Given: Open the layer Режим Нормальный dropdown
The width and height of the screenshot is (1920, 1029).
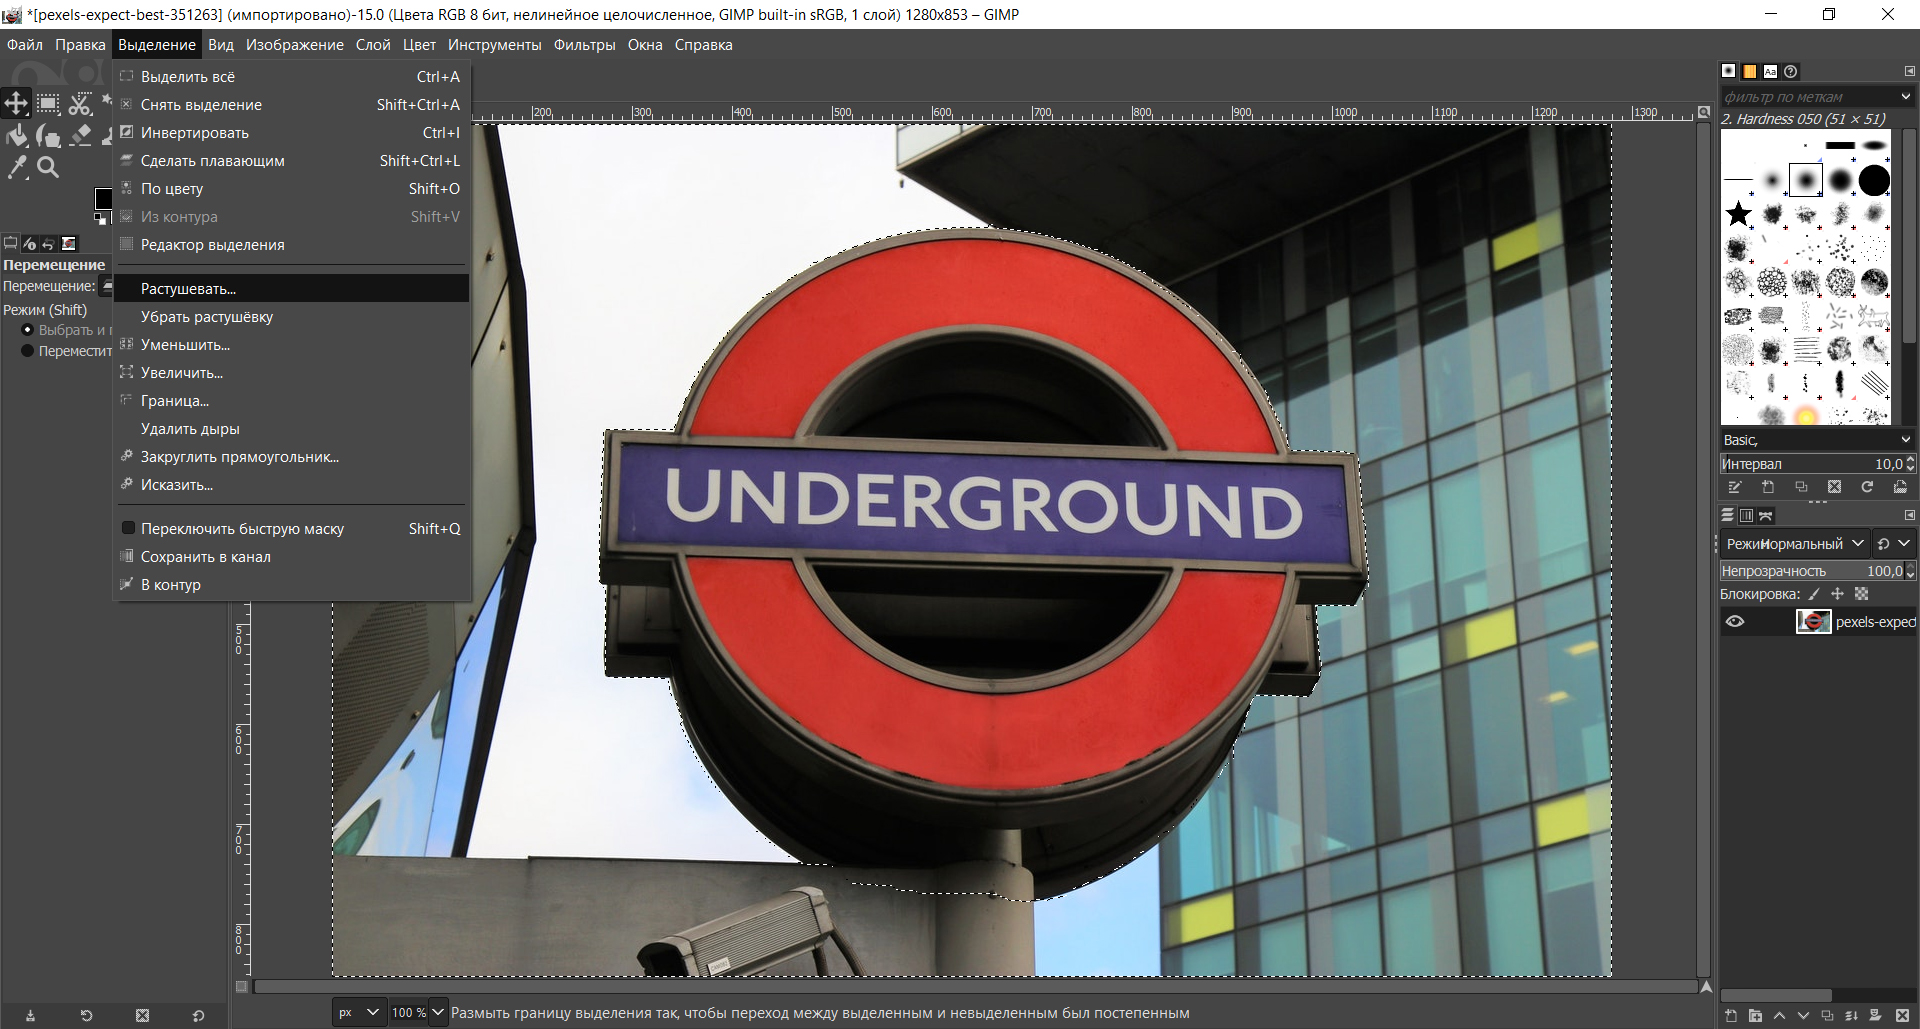Looking at the screenshot, I should pos(1794,544).
